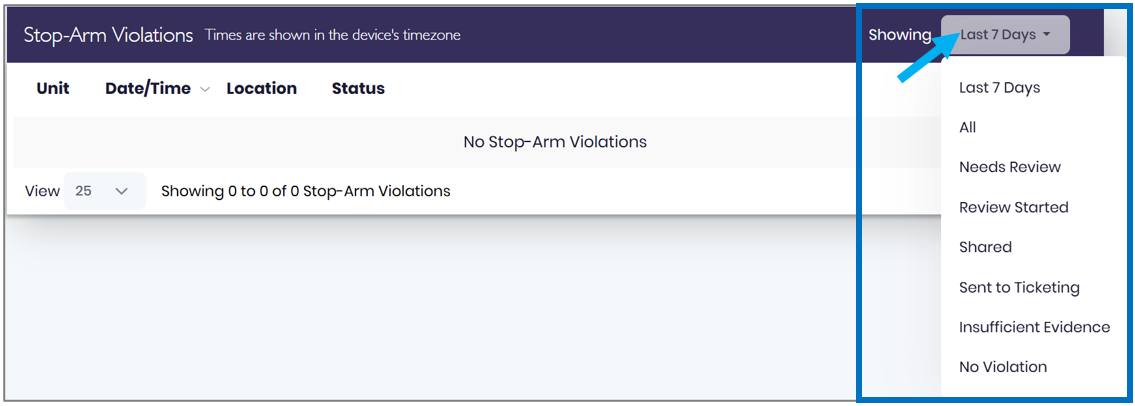The width and height of the screenshot is (1135, 406).
Task: Pick Review Started in the filter menu
Action: tap(1013, 208)
